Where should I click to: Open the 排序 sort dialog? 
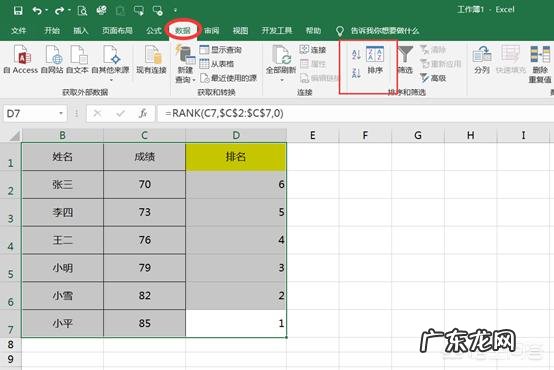coord(375,60)
